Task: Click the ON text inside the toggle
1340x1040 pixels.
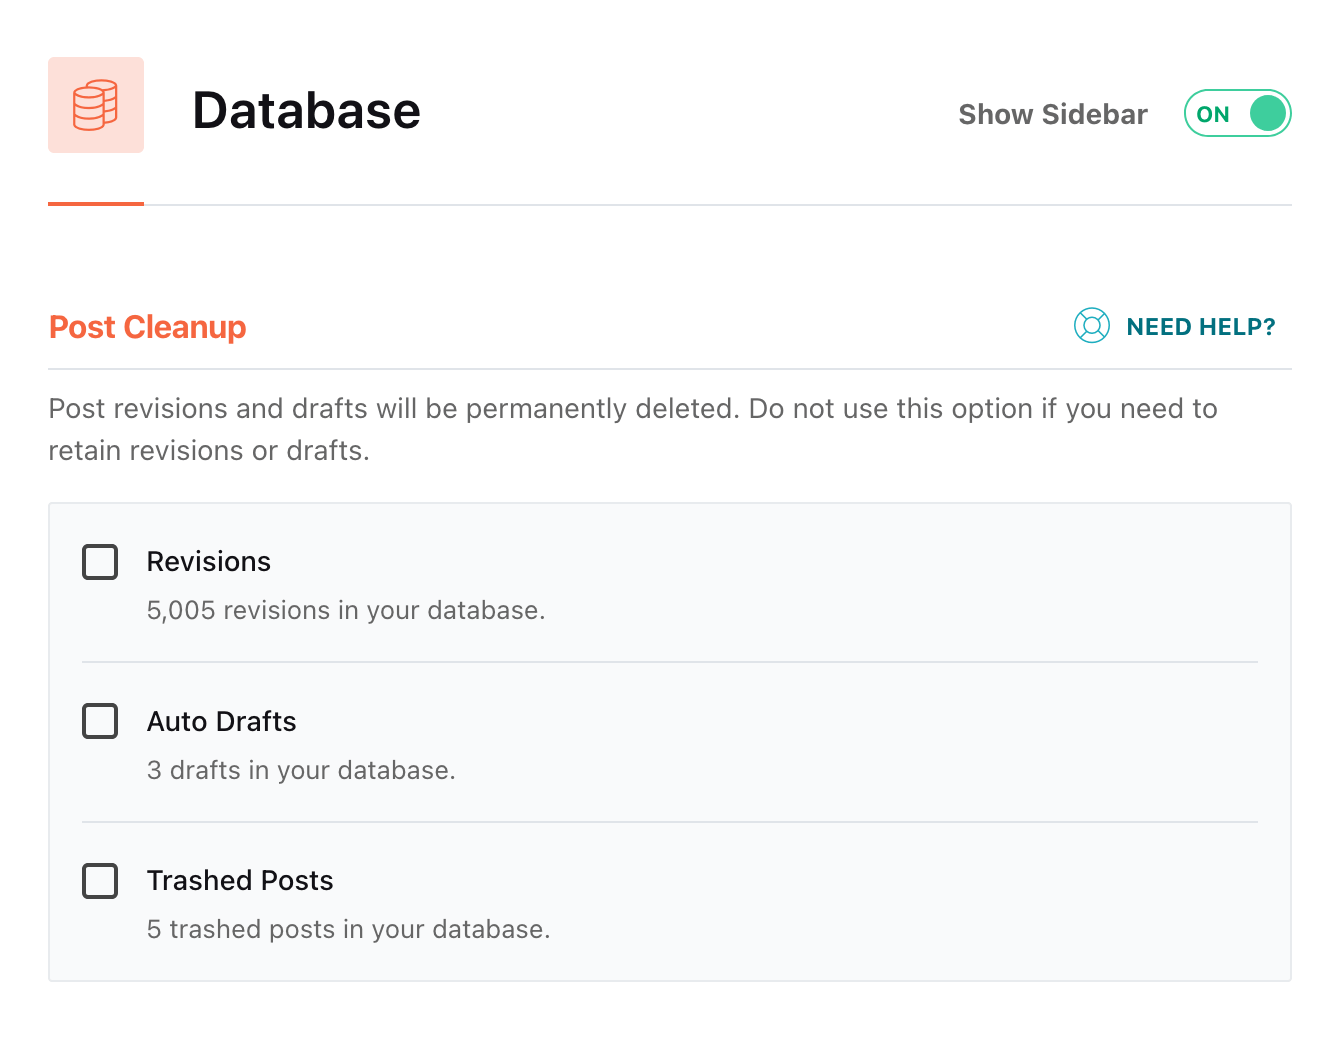Action: [1213, 114]
